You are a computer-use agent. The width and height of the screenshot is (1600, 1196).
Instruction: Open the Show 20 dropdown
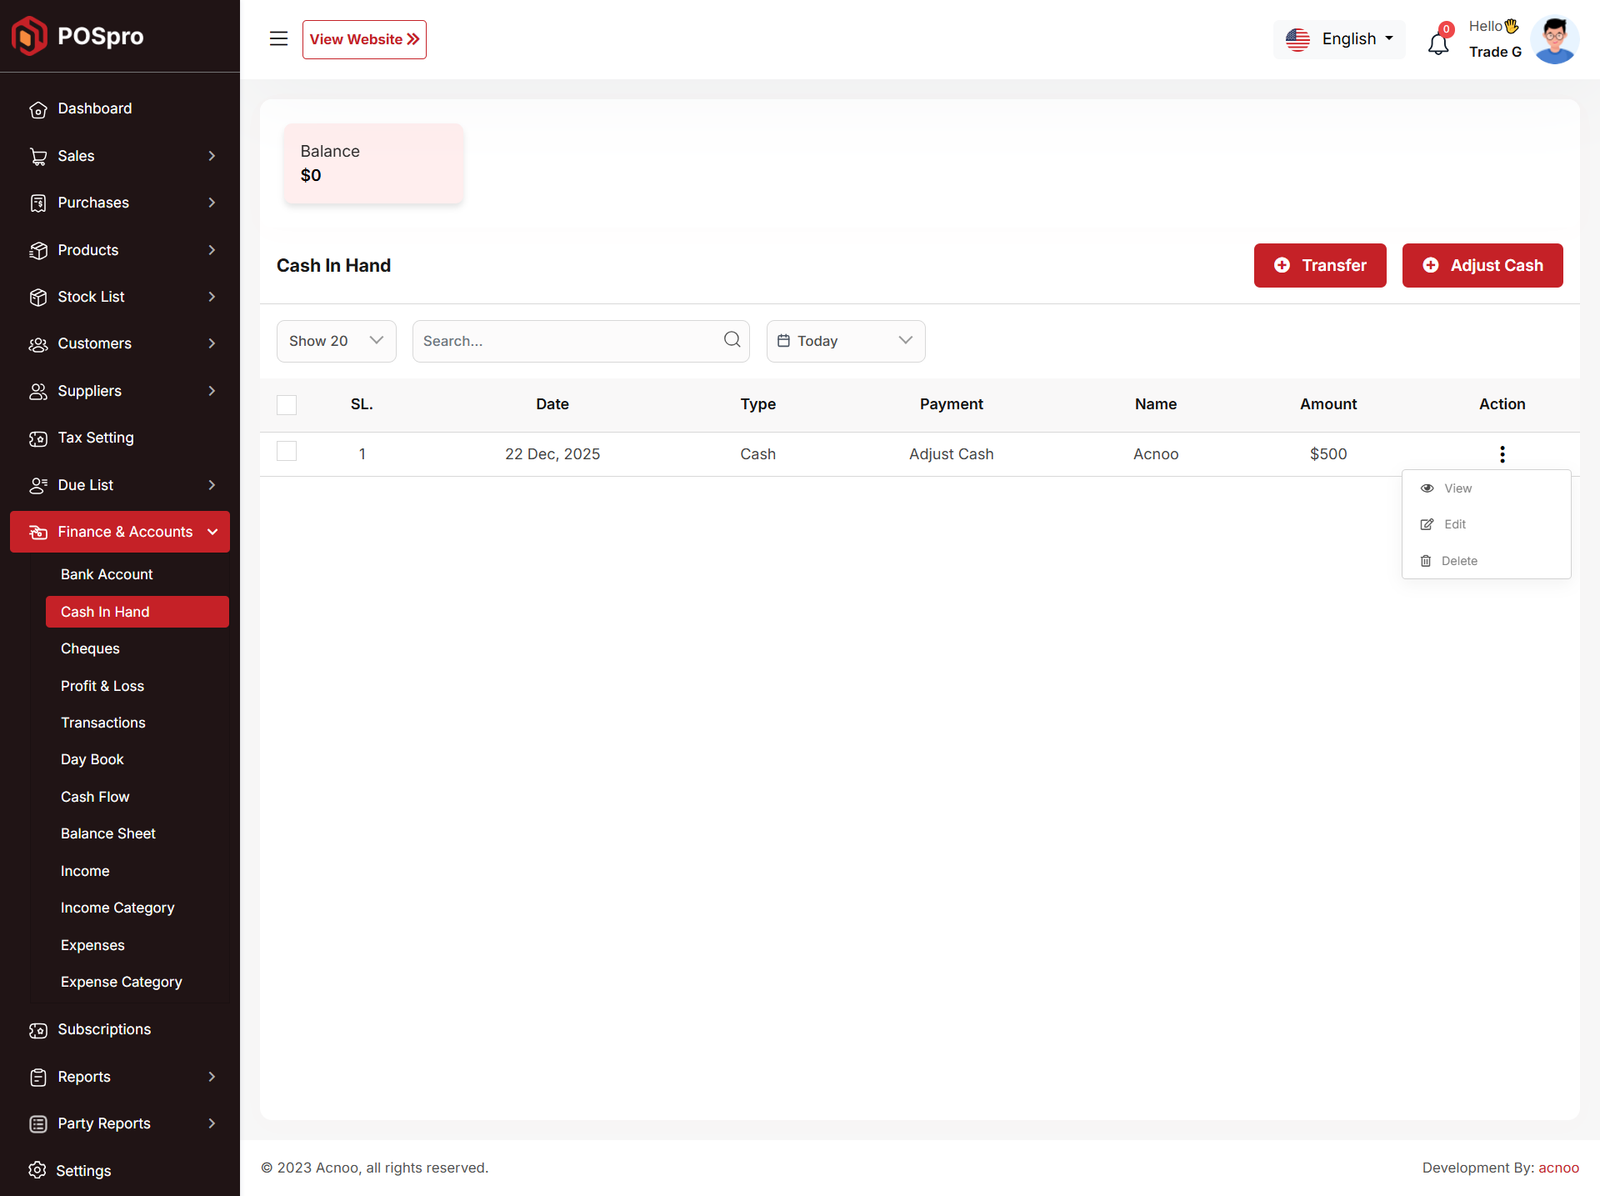(x=336, y=341)
